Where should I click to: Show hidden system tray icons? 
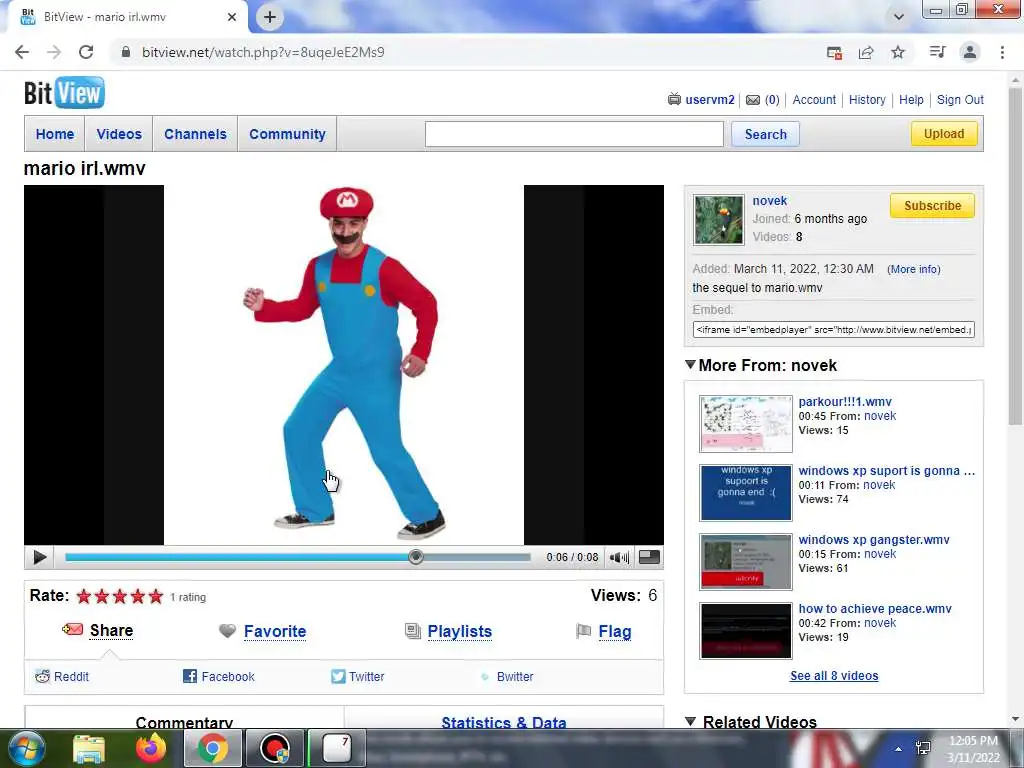(x=899, y=749)
